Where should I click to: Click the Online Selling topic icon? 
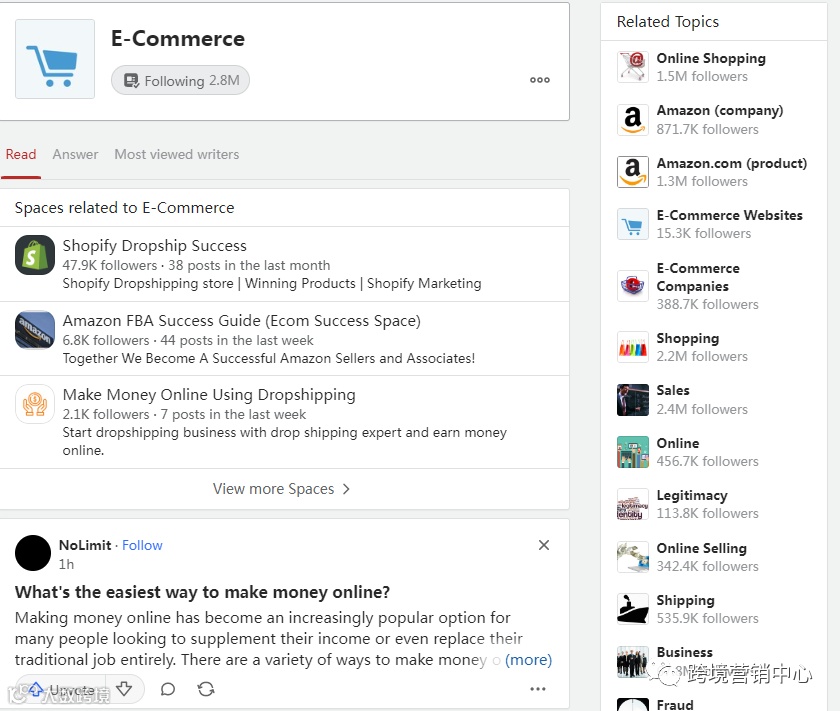[633, 557]
